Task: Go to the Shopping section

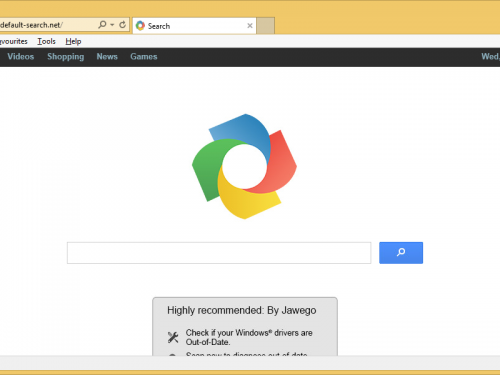Action: (x=66, y=57)
